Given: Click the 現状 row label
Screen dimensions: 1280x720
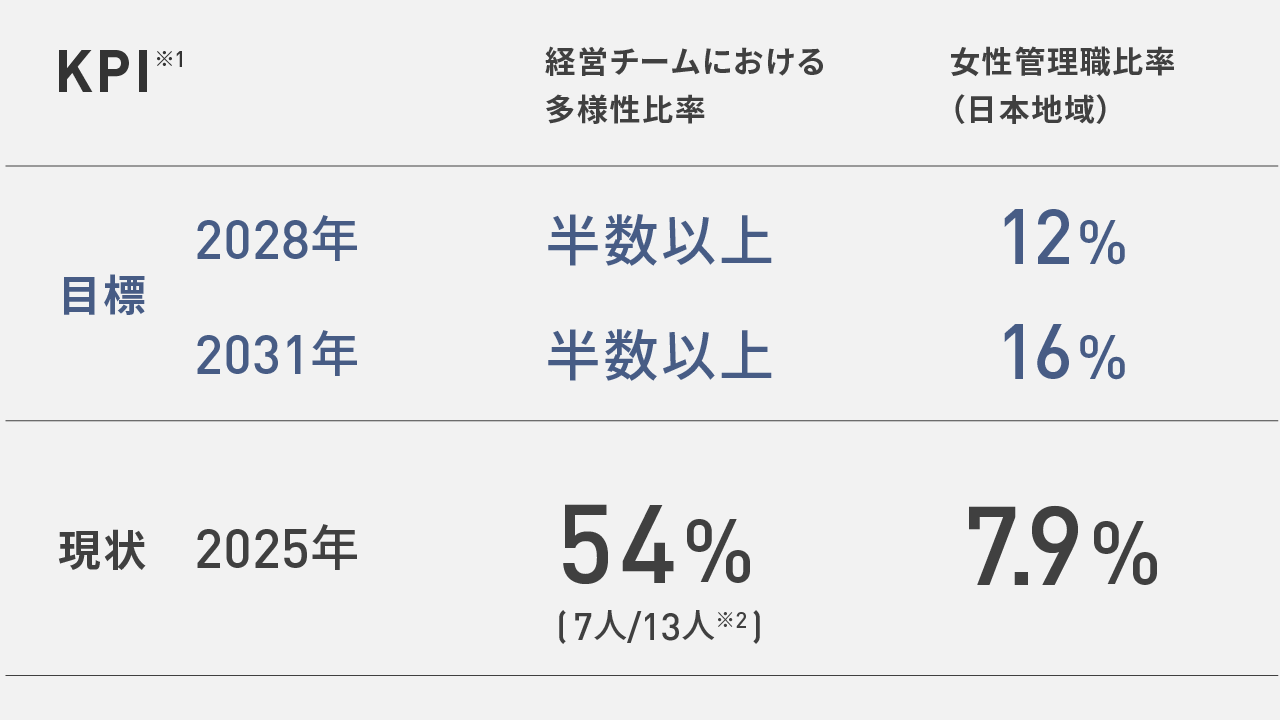Looking at the screenshot, I should [x=103, y=551].
